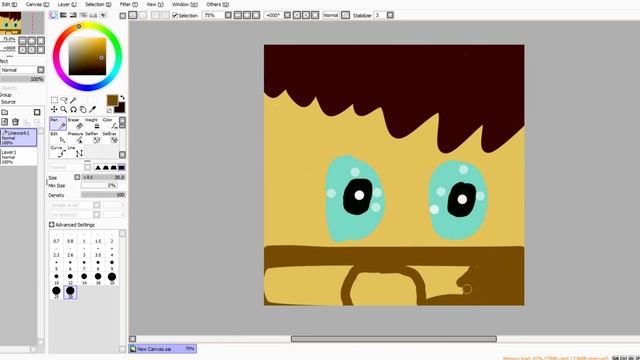Click the background dark color swatch
640x360 pixels.
coord(121,109)
